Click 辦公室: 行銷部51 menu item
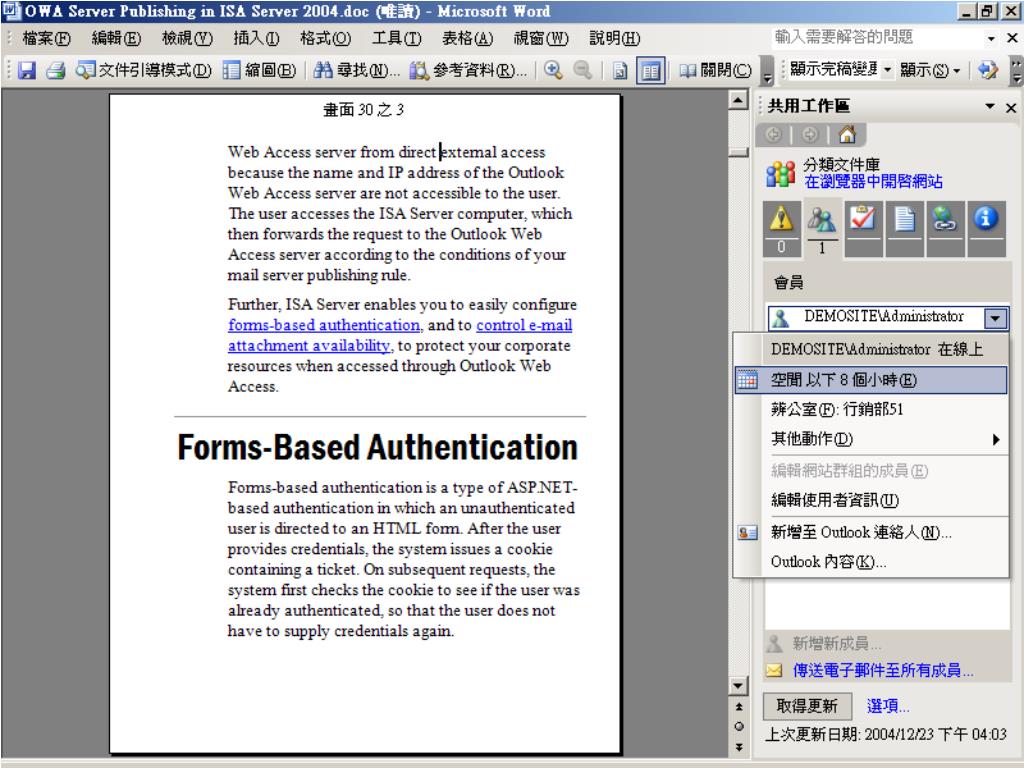Screen dimensions: 1024x768 871,409
